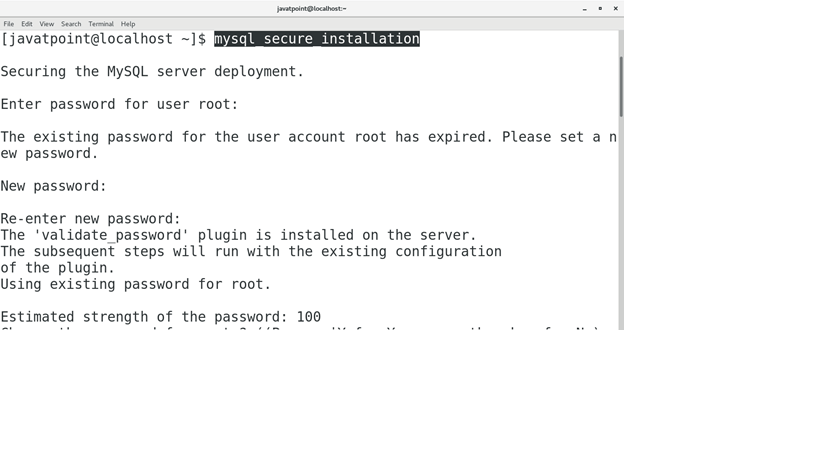
Task: Click 'Using existing password for root.' line
Action: click(136, 285)
